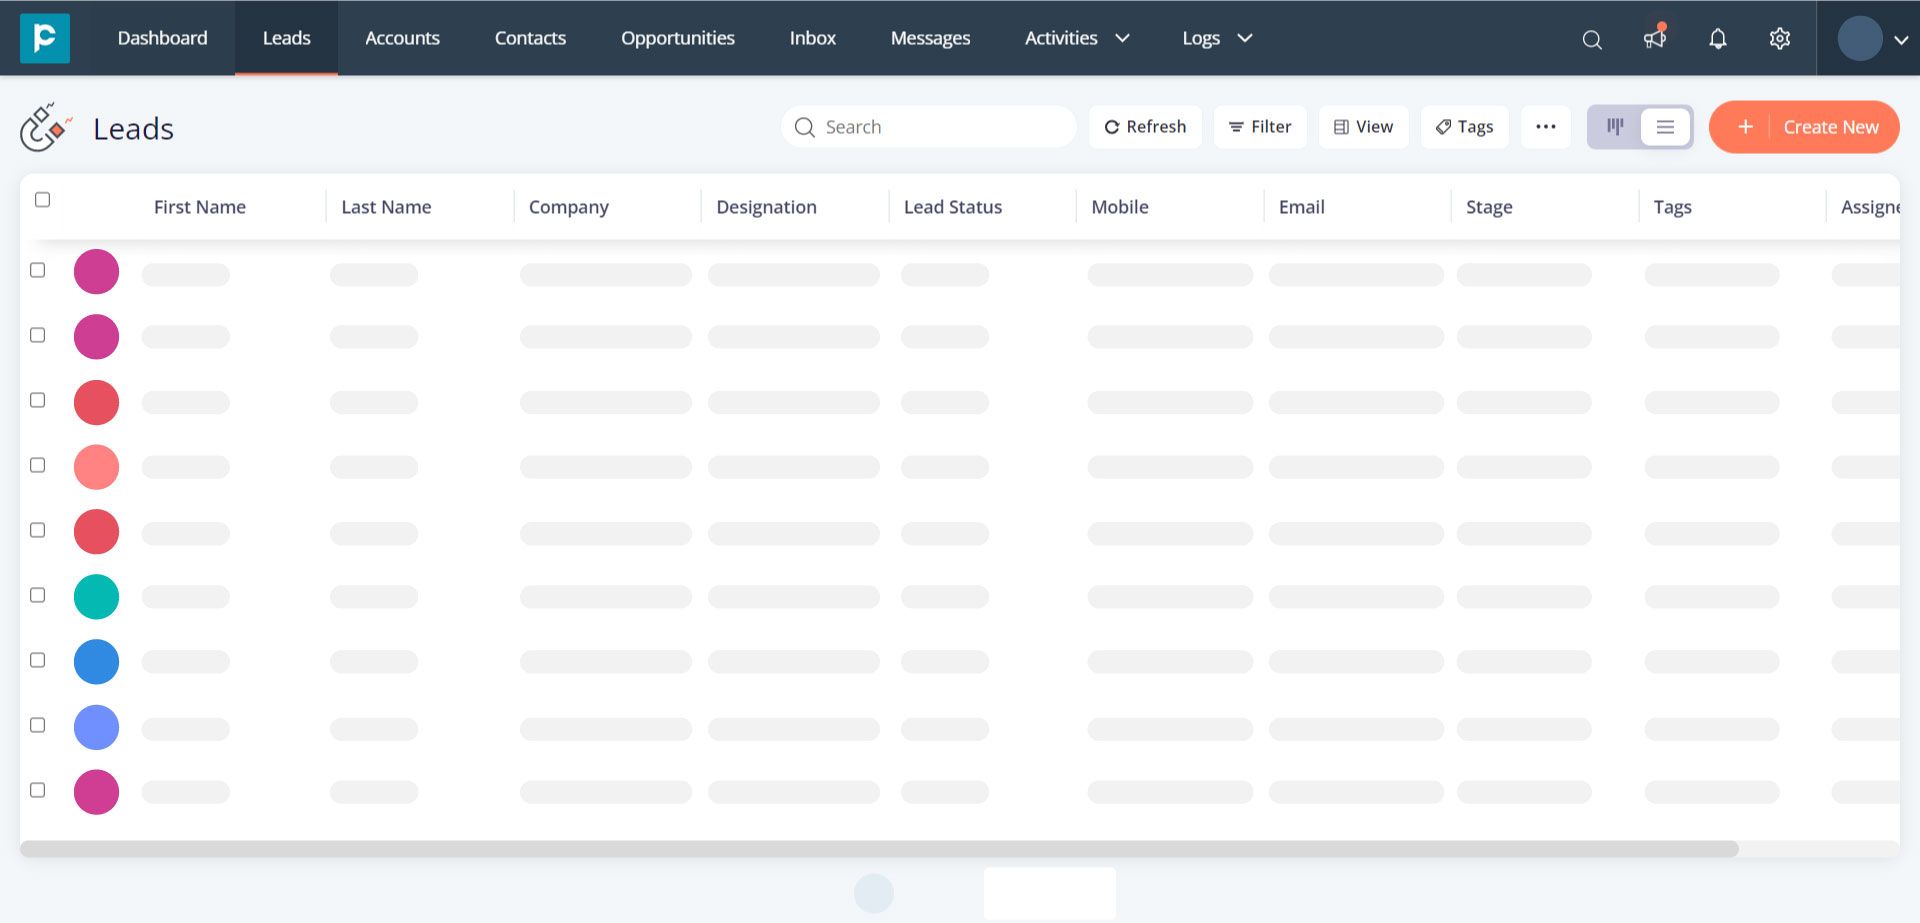Open the View settings button

click(x=1364, y=127)
